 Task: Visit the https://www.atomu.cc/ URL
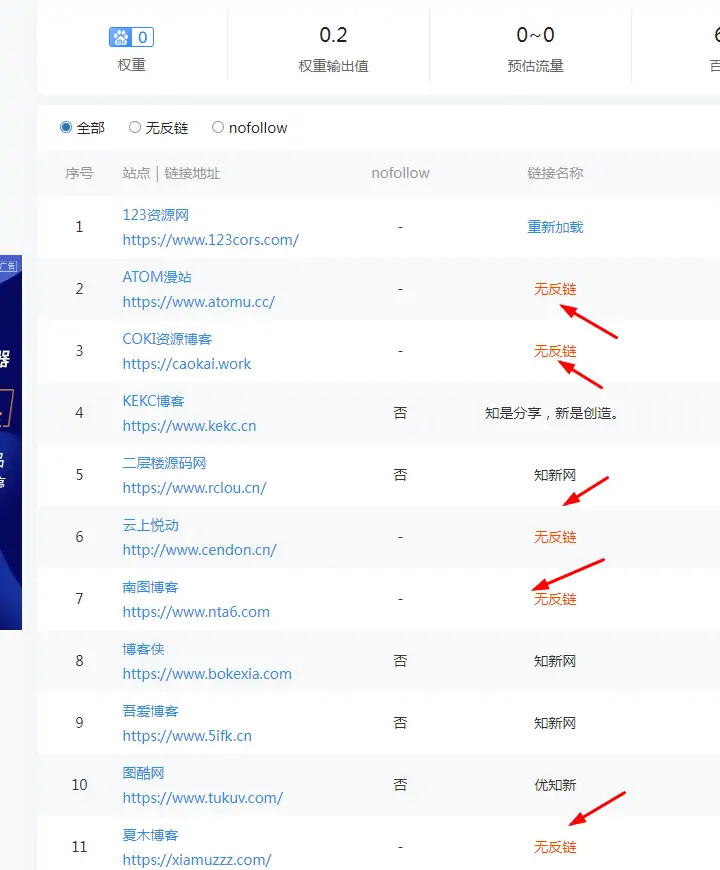[198, 301]
